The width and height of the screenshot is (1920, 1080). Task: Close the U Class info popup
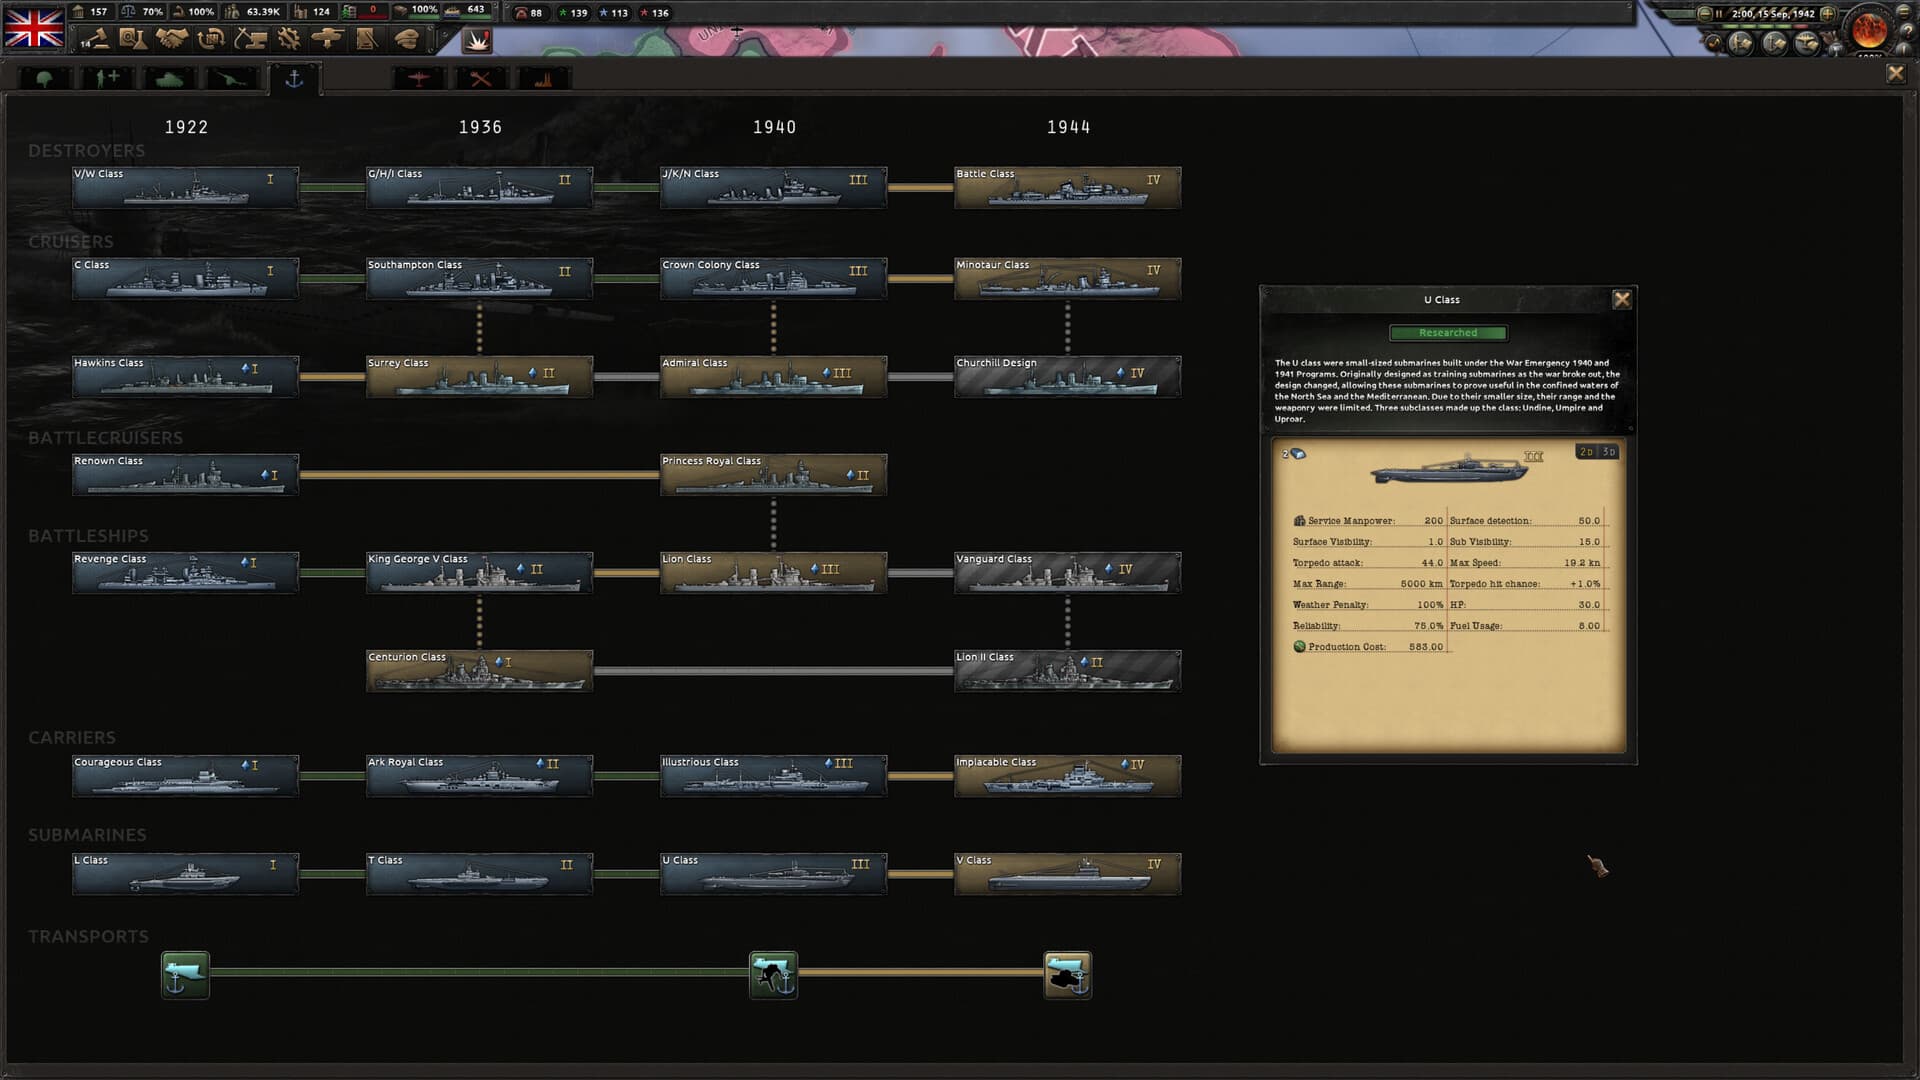coord(1622,298)
